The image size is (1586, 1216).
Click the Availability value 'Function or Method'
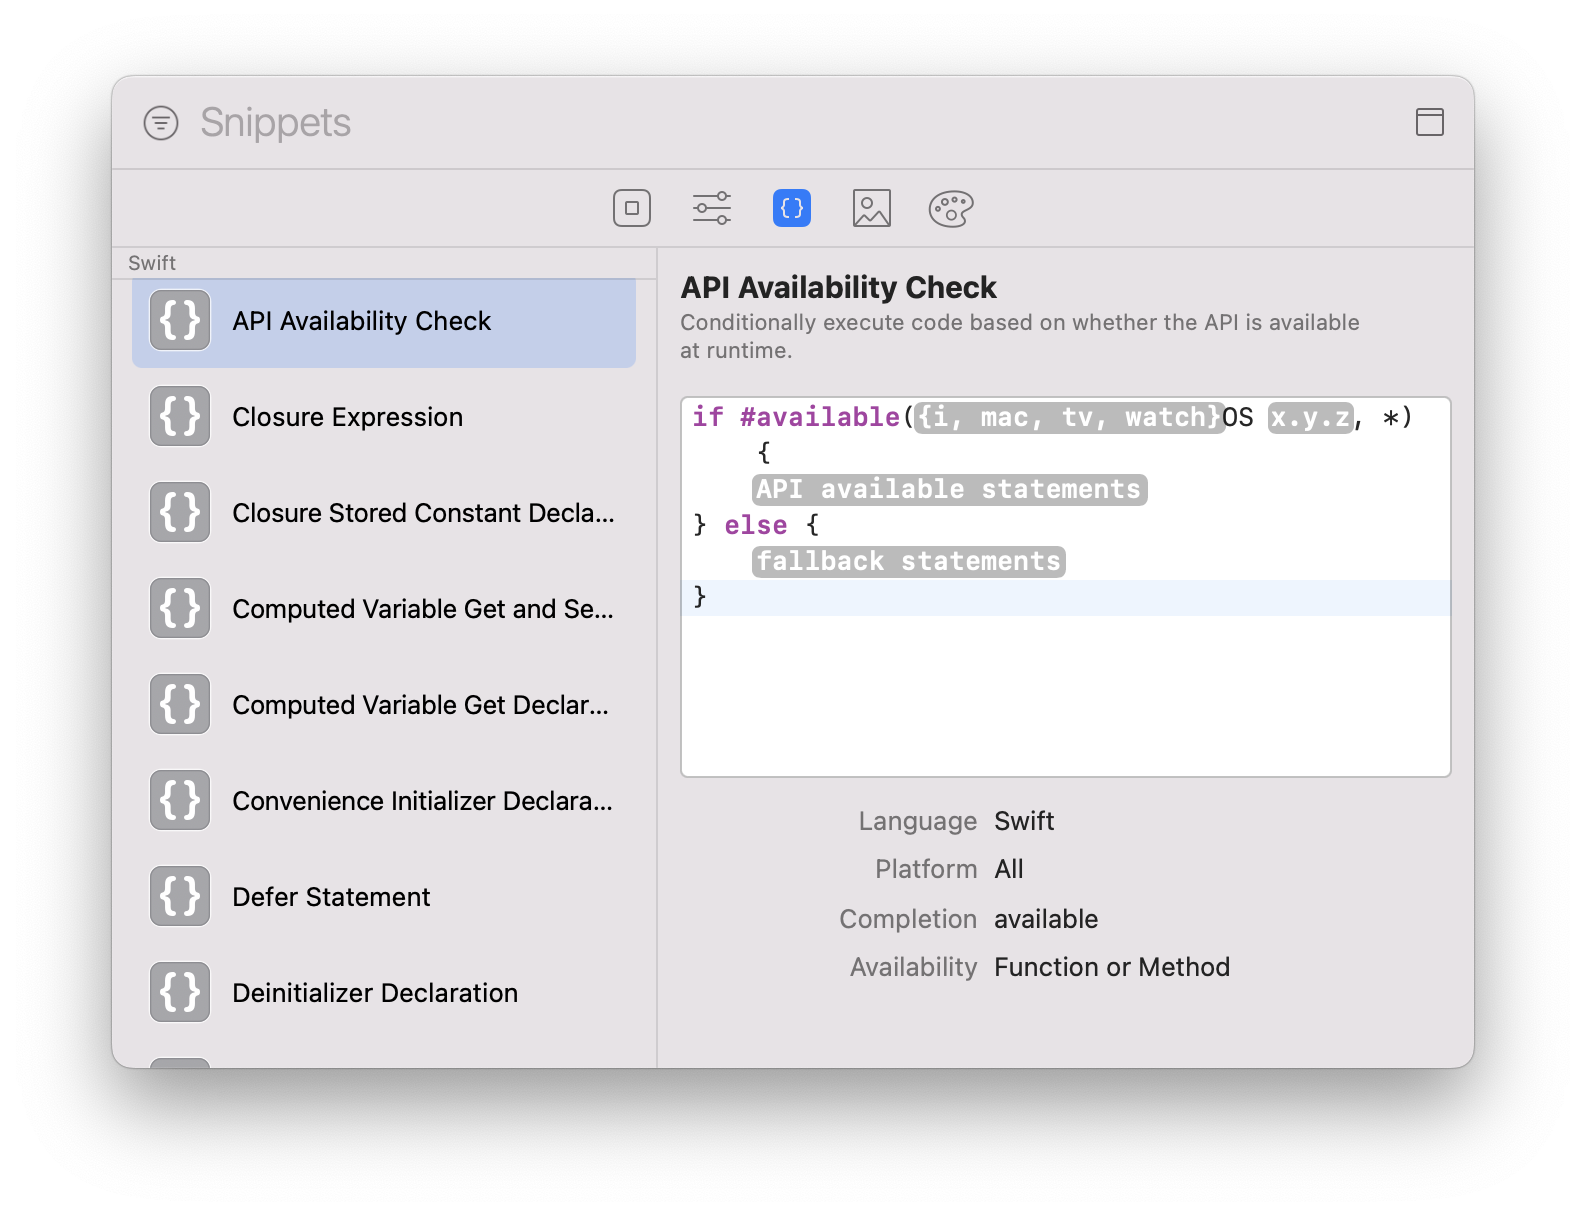(x=1112, y=967)
